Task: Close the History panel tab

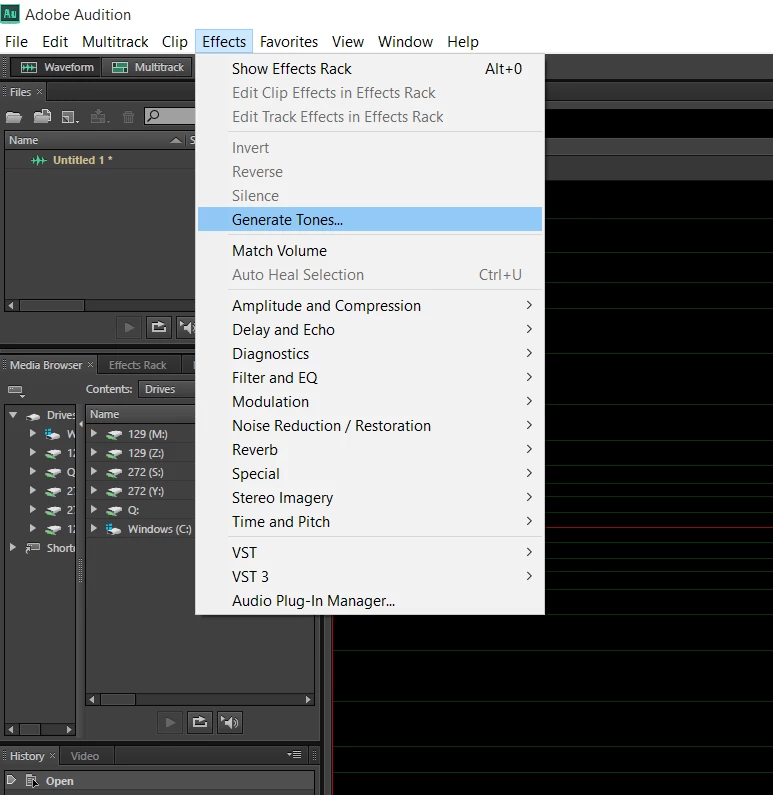Action: (x=52, y=755)
